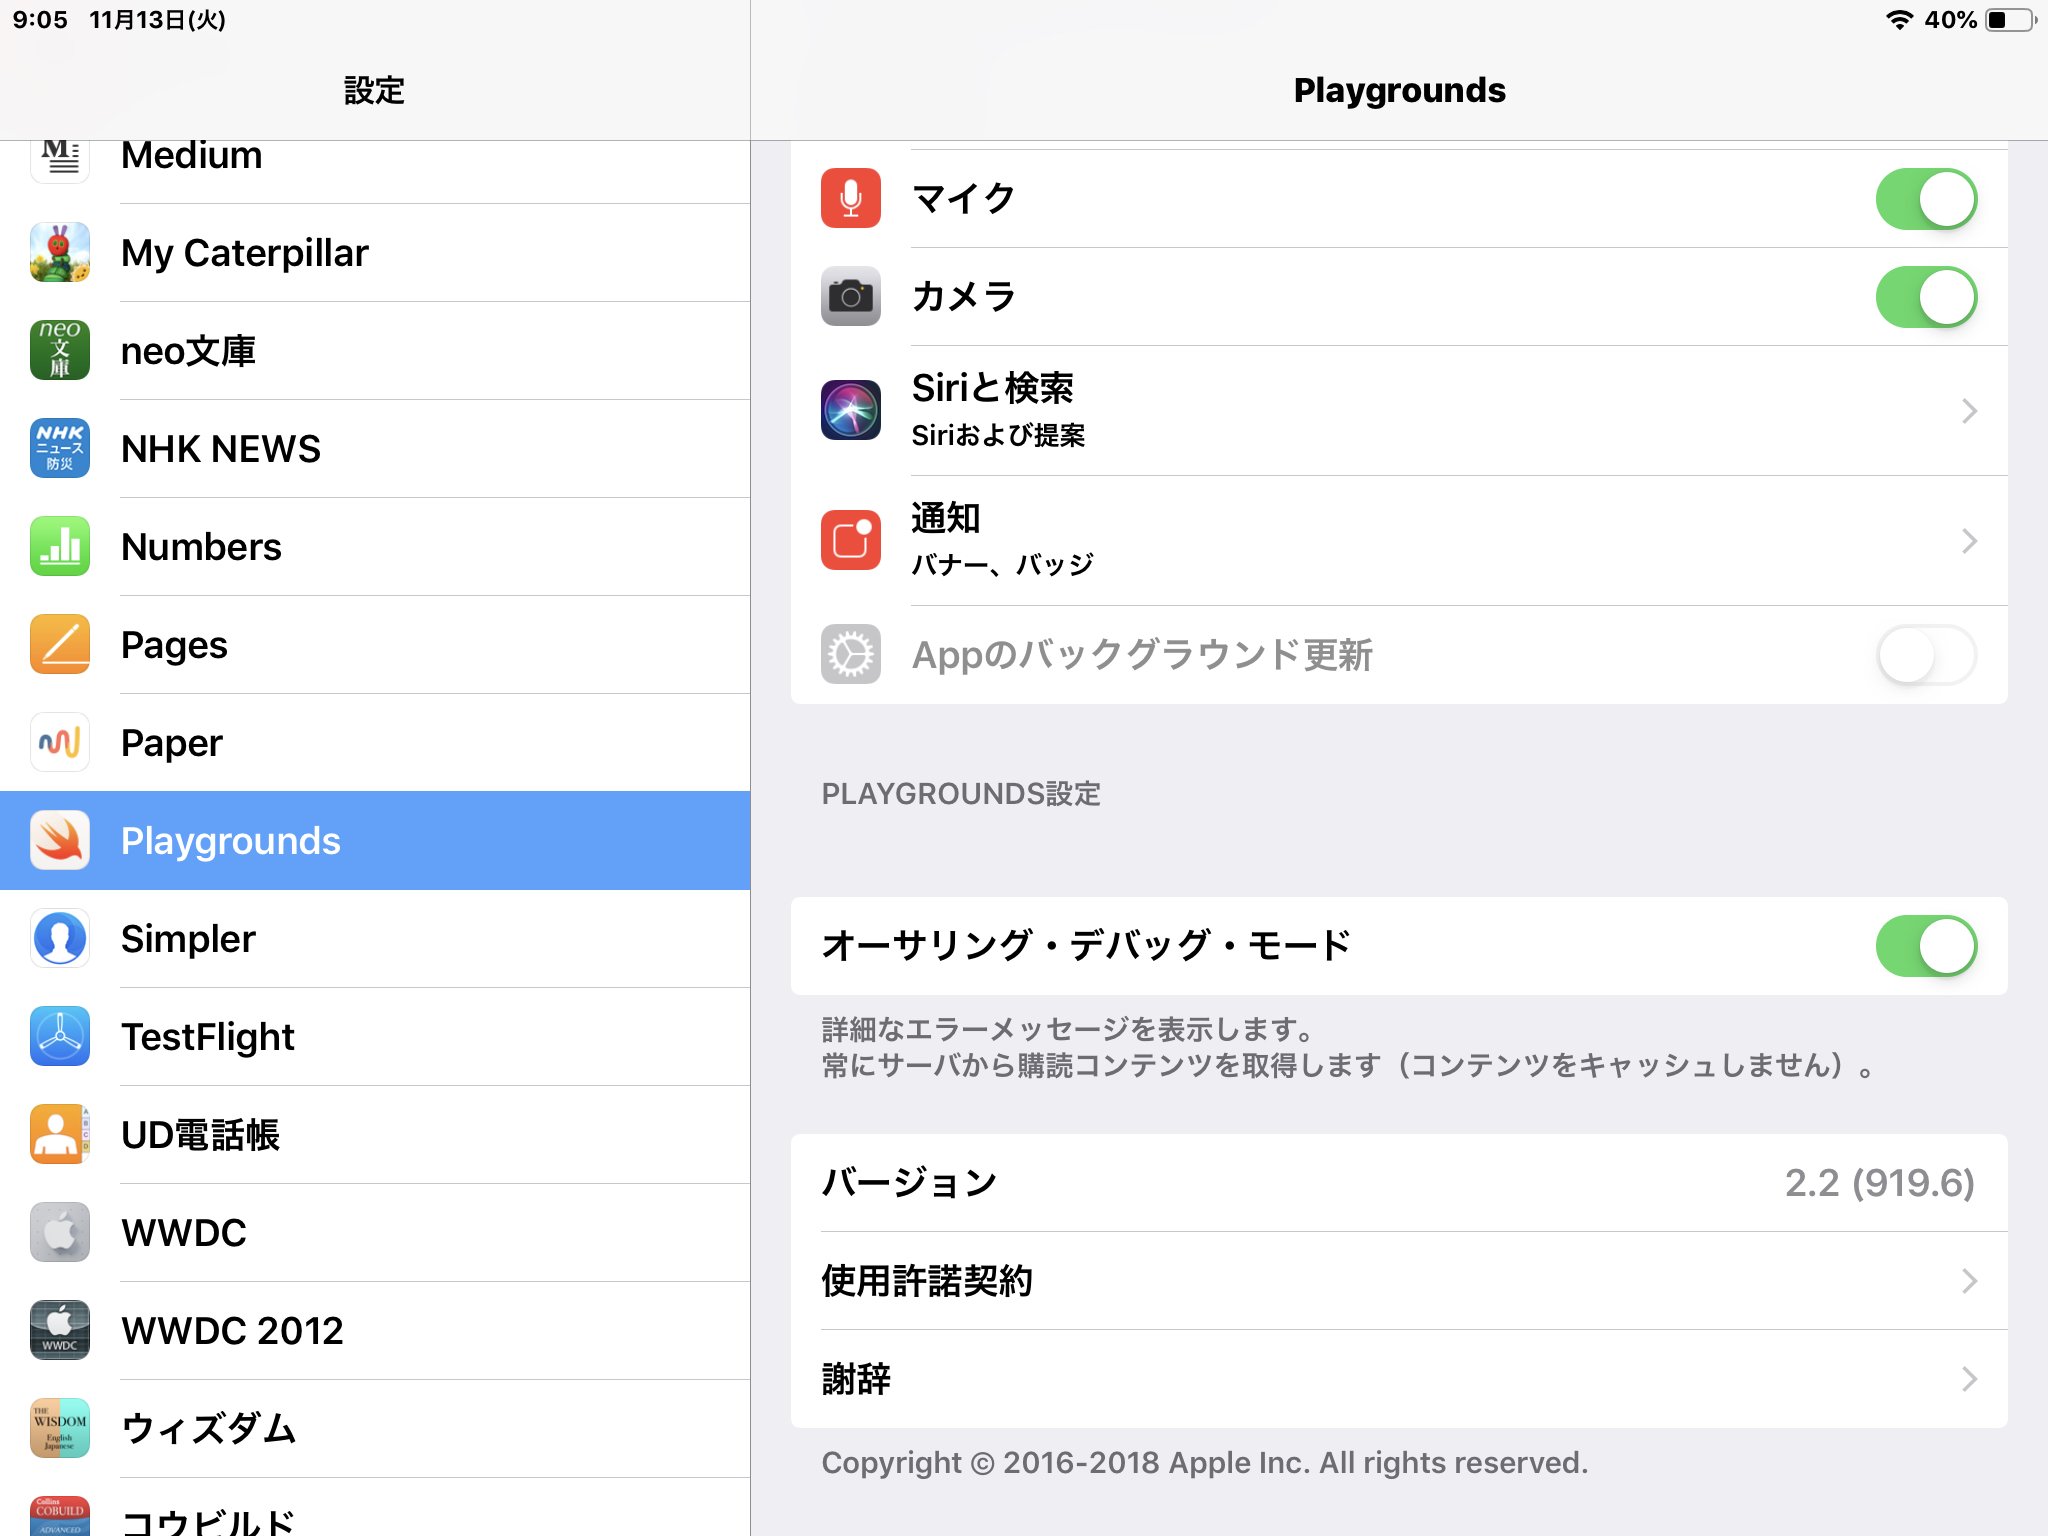
Task: Open 使用許諾契約 via its chevron
Action: coord(1968,1281)
